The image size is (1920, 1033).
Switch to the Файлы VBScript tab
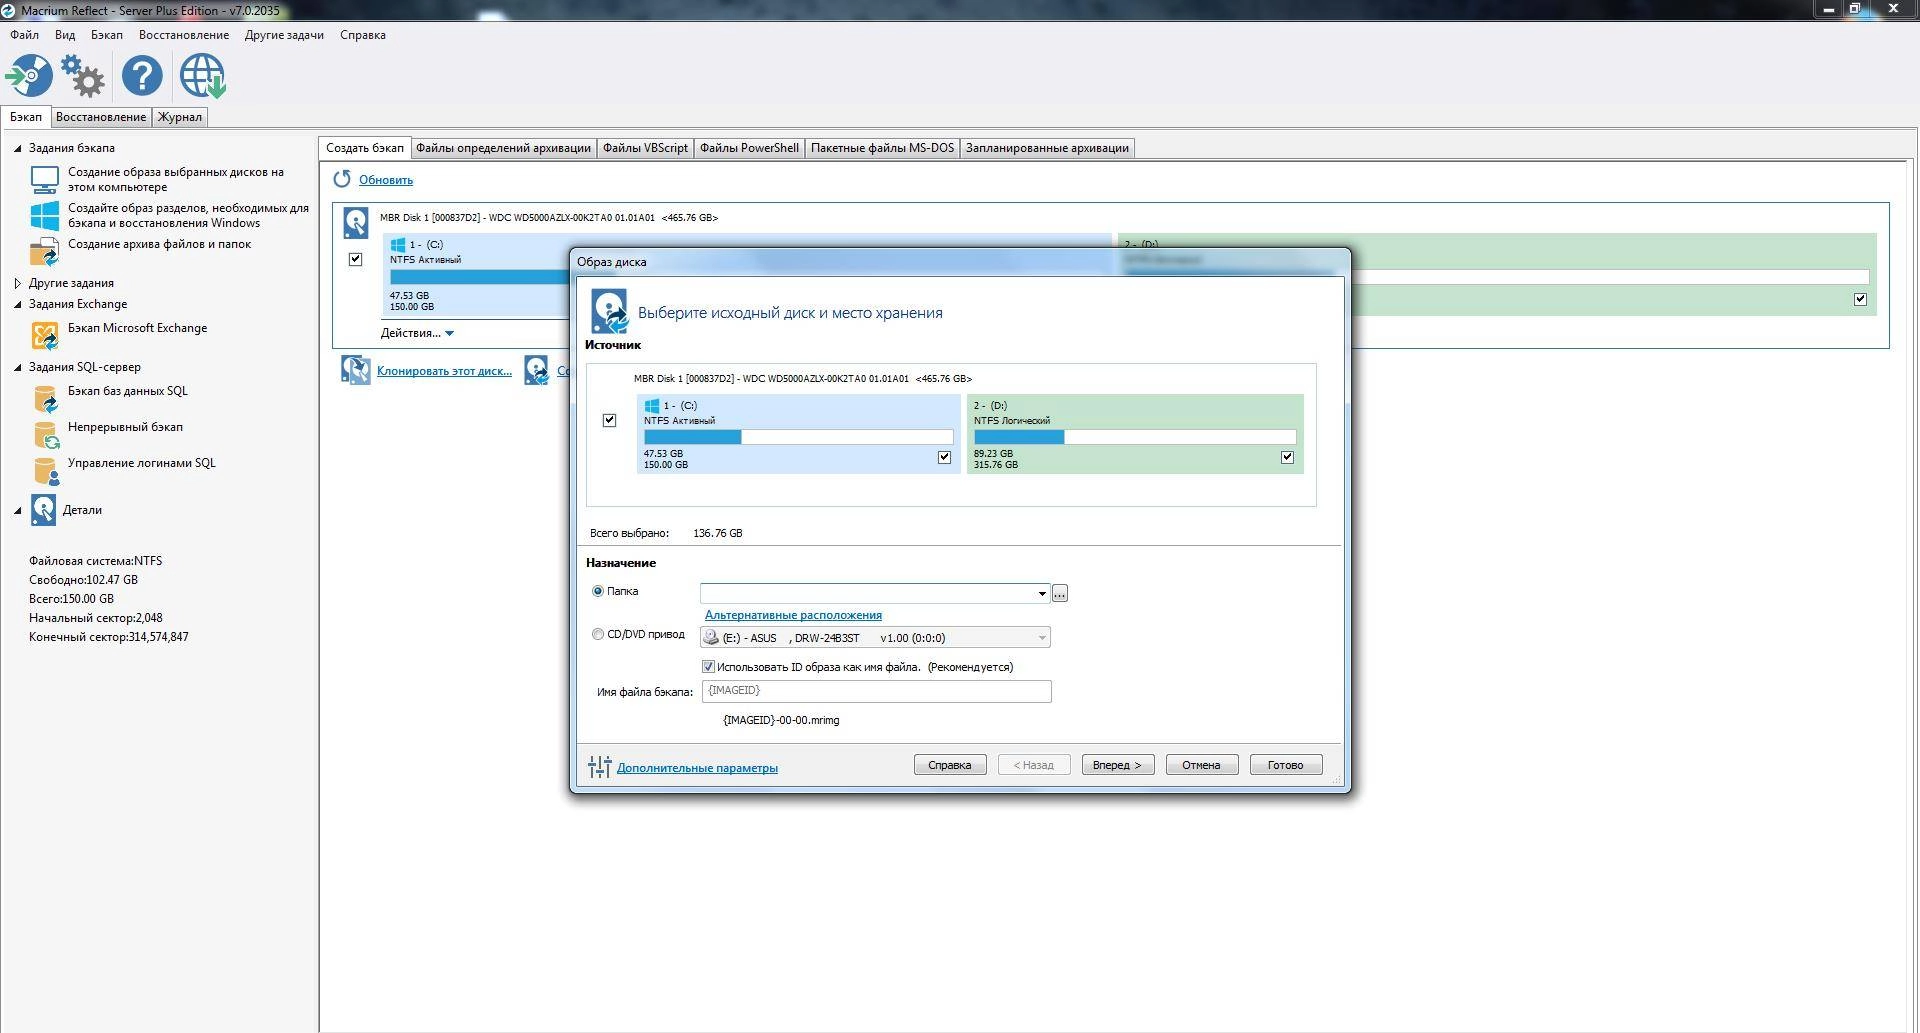click(x=645, y=148)
